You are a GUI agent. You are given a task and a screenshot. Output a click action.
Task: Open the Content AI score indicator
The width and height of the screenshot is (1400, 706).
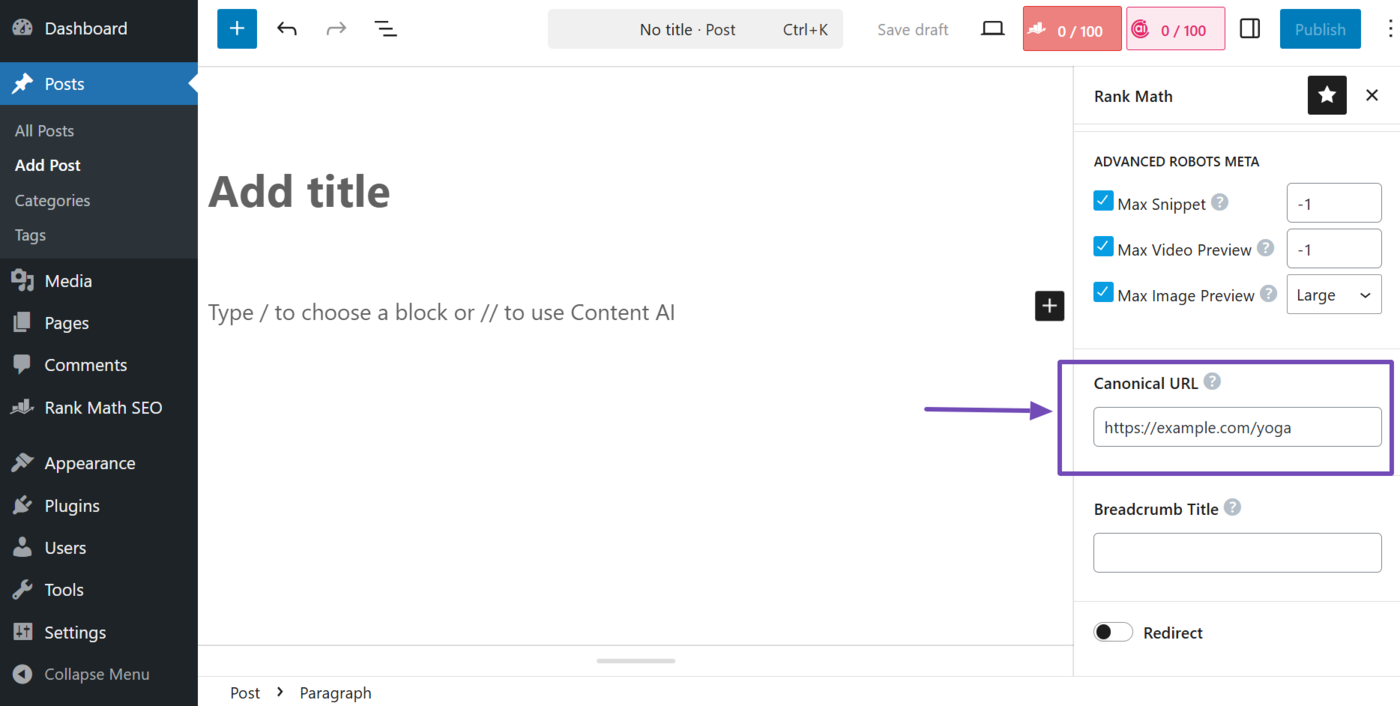(1174, 30)
